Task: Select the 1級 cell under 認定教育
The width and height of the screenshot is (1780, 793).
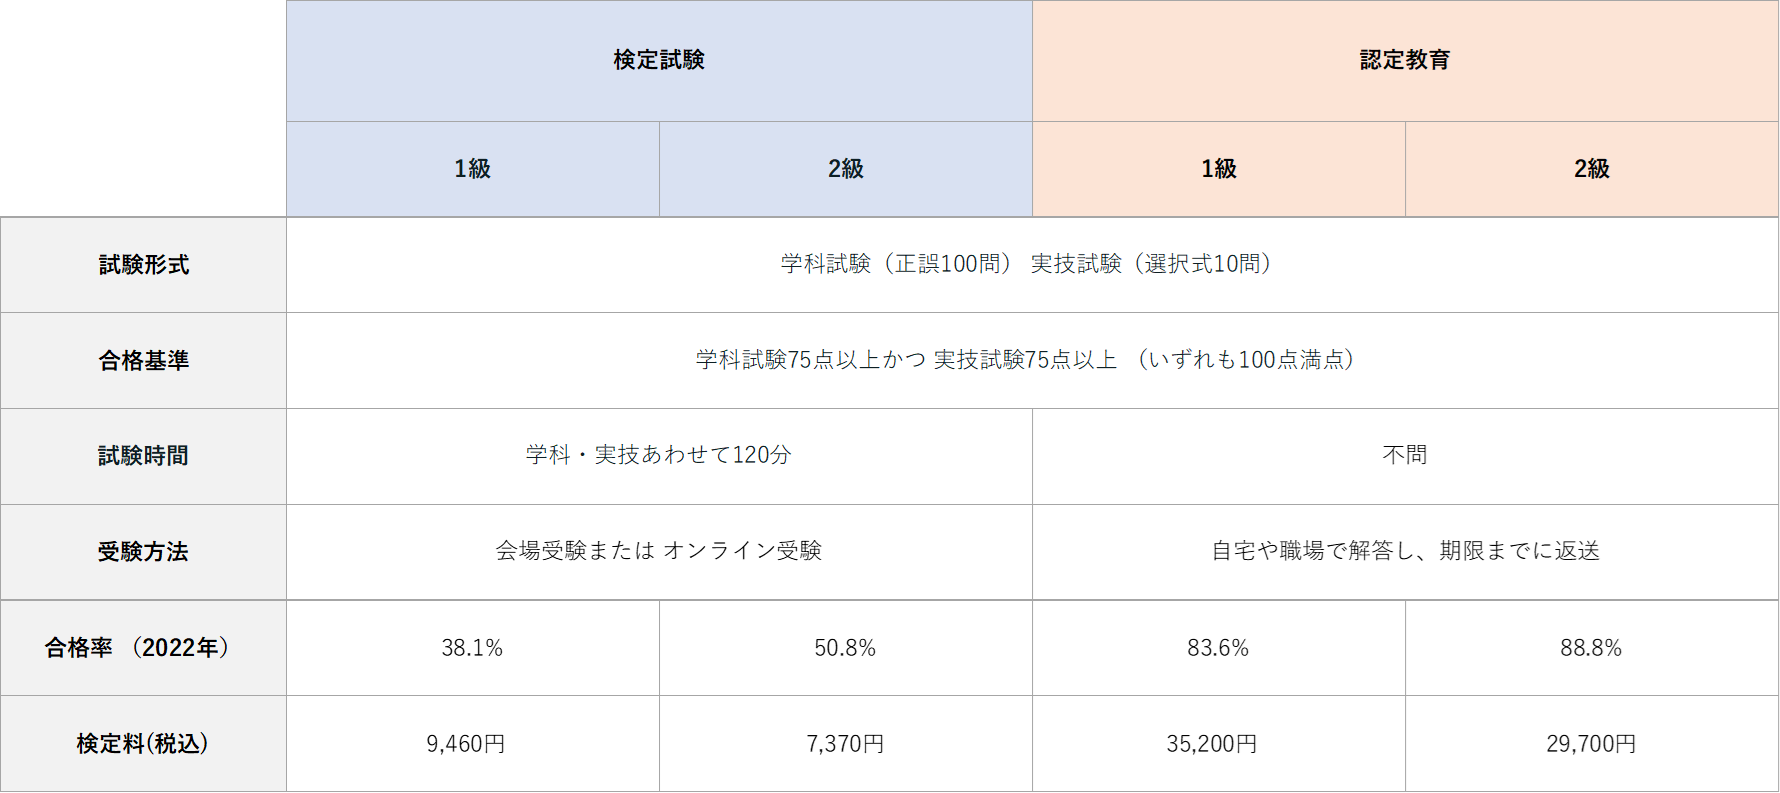Action: point(1219,169)
